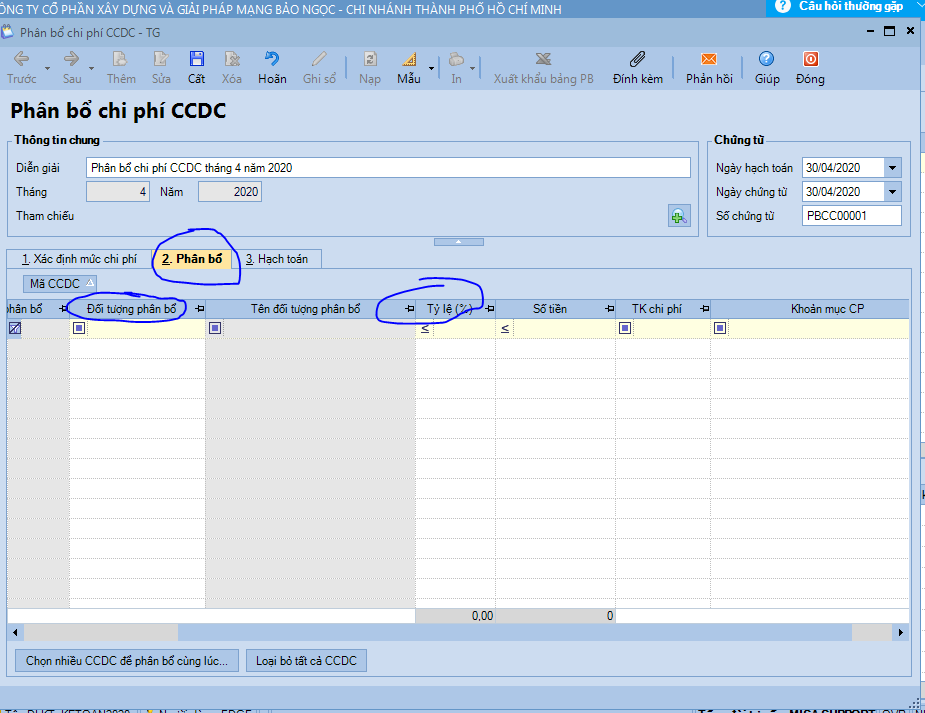Toggle the filter operator under TK chi phí
This screenshot has height=713, width=925.
click(x=625, y=328)
